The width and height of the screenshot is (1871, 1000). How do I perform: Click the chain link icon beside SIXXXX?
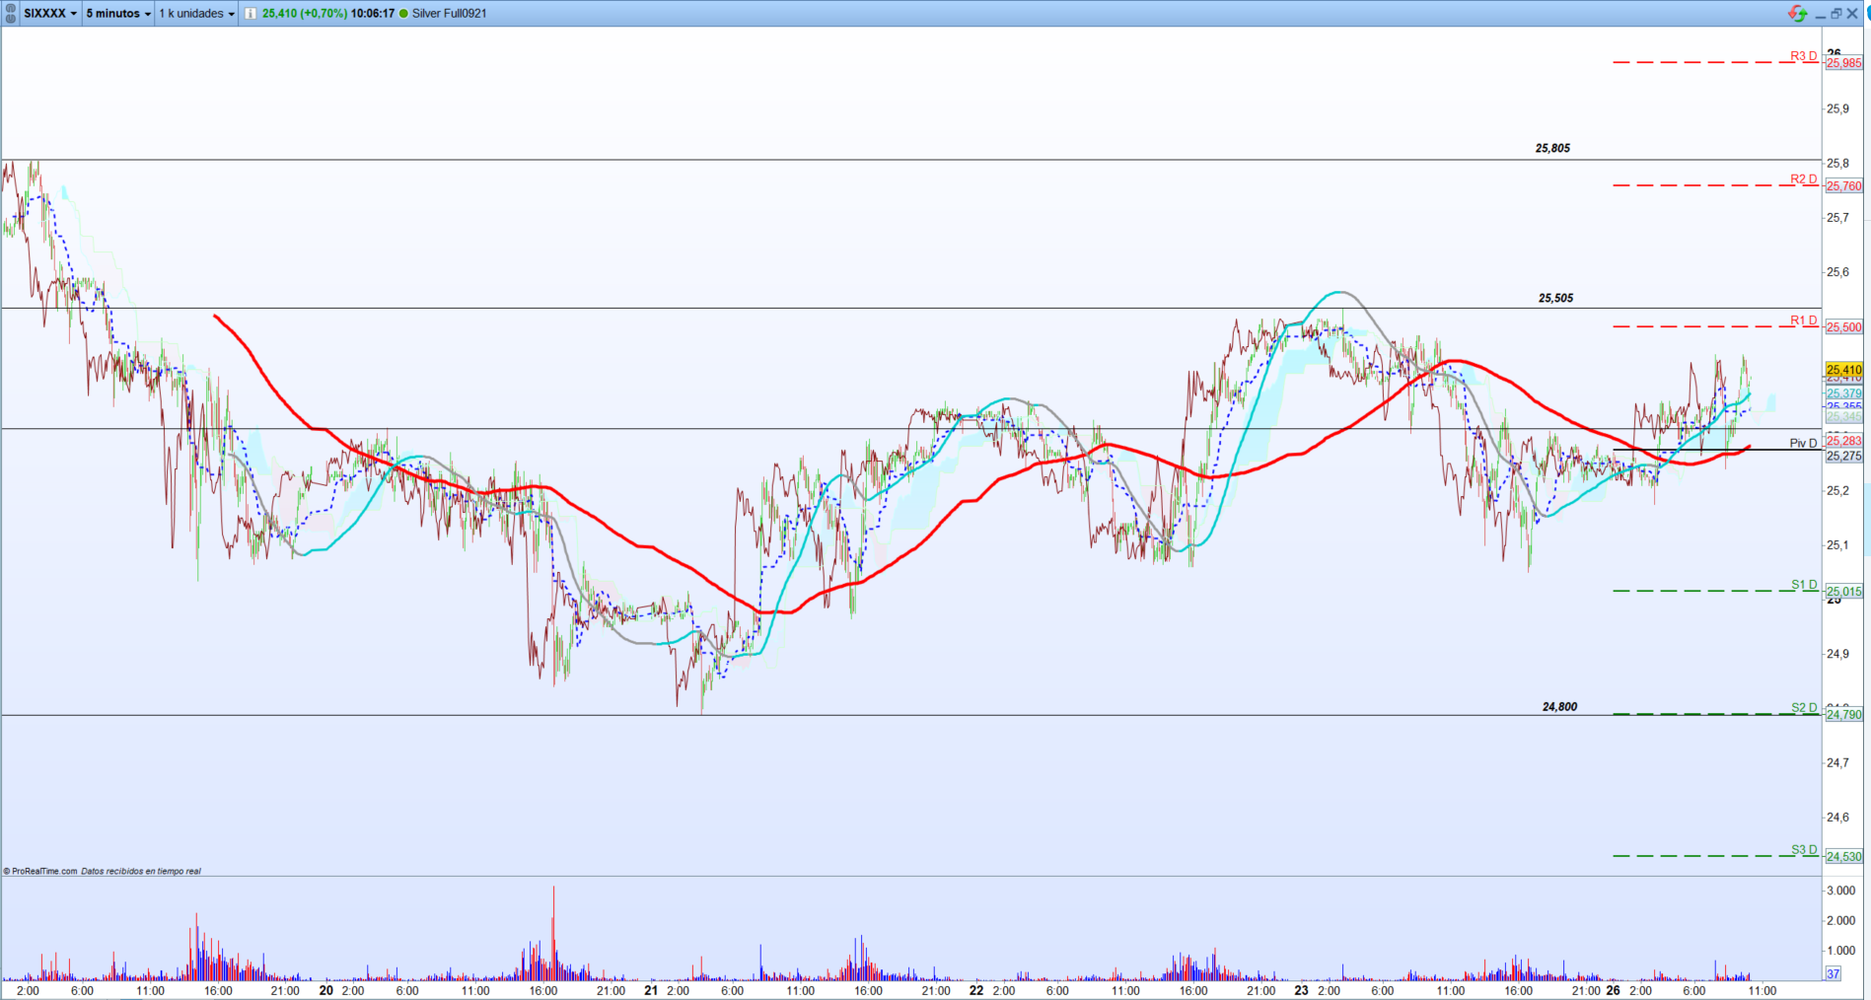coord(11,13)
